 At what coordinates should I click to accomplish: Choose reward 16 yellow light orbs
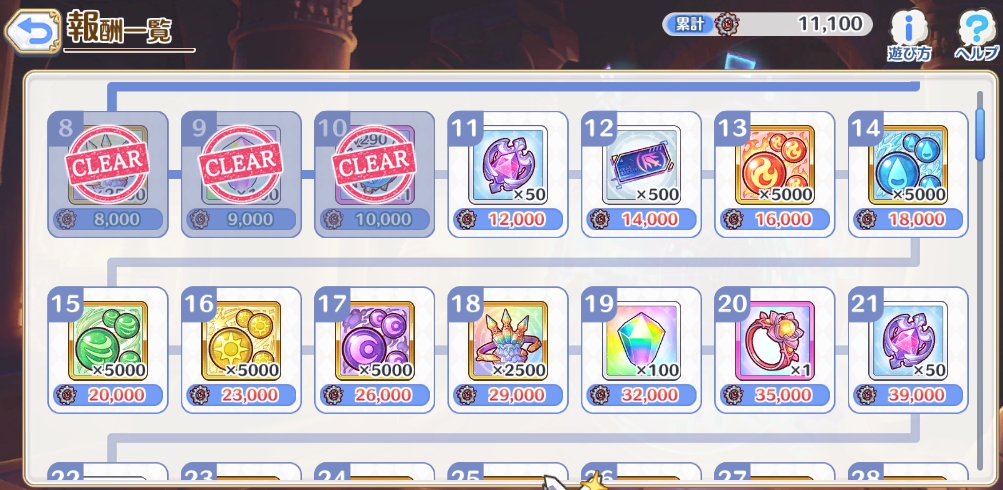coord(241,341)
